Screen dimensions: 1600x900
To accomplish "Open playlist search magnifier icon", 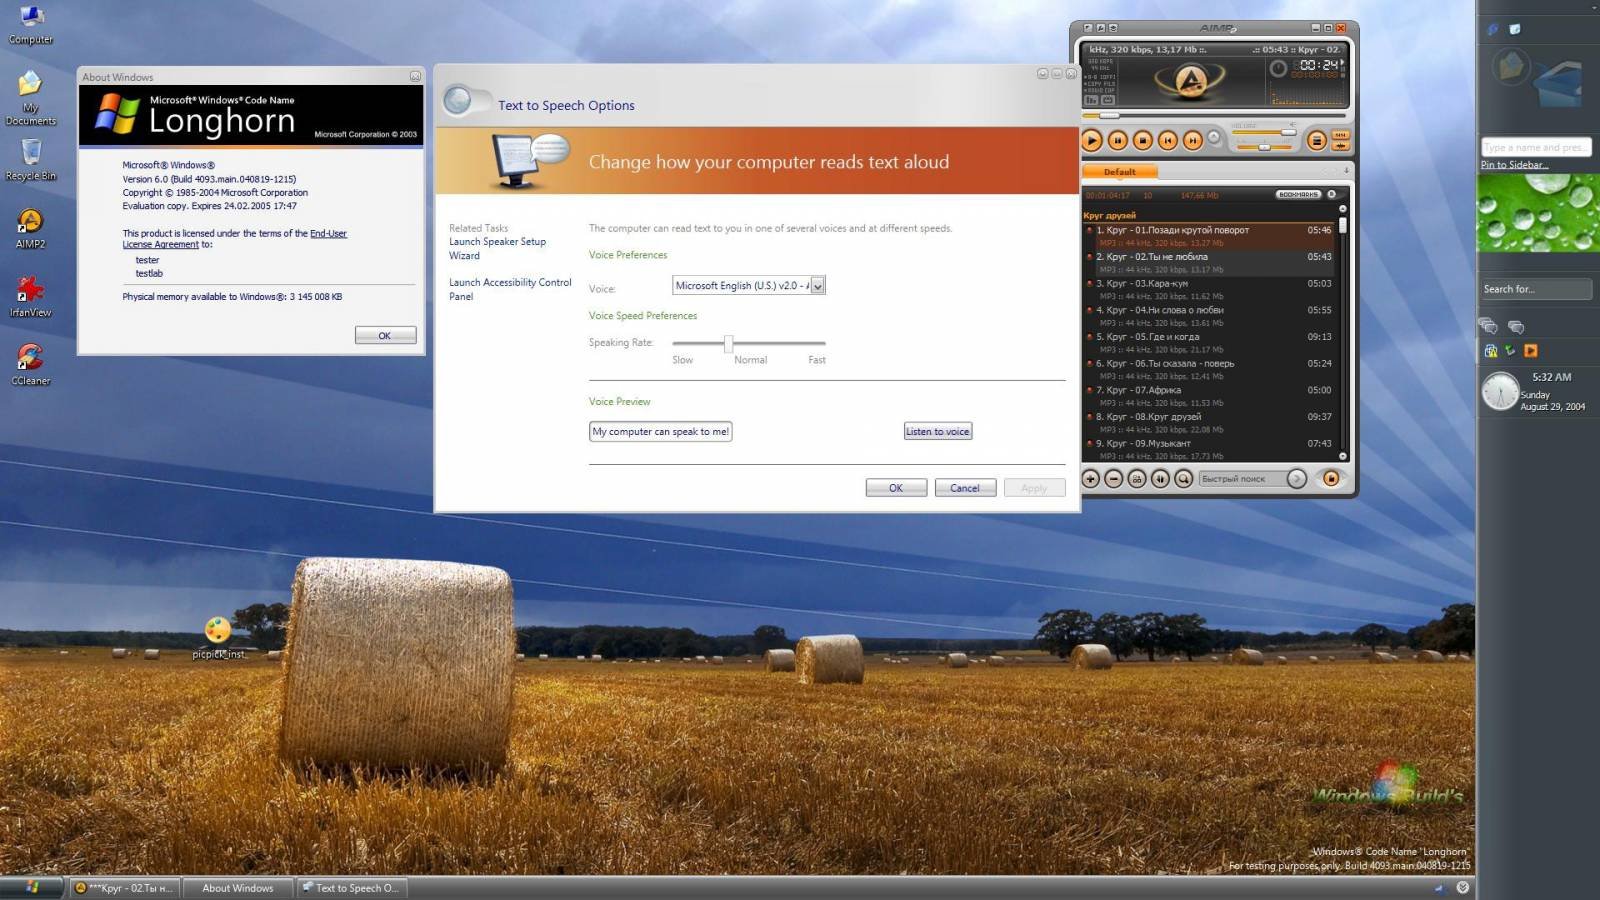I will tap(1184, 479).
